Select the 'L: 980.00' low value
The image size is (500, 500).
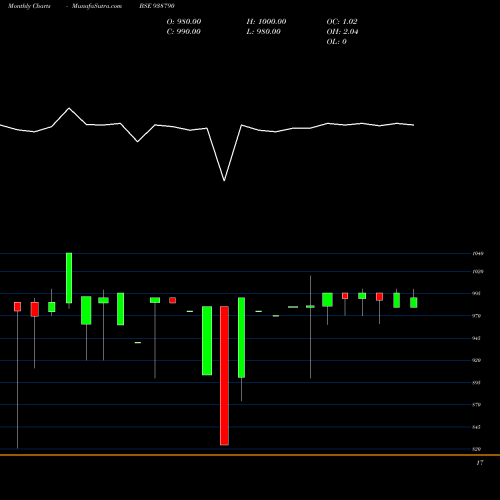264,32
